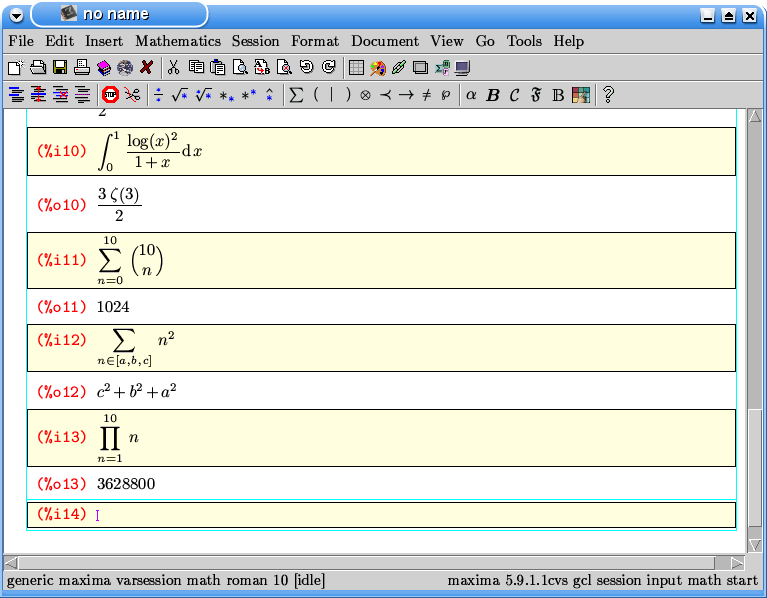767x598 pixels.
Task: Open the arrow symbols menu
Action: click(x=406, y=94)
